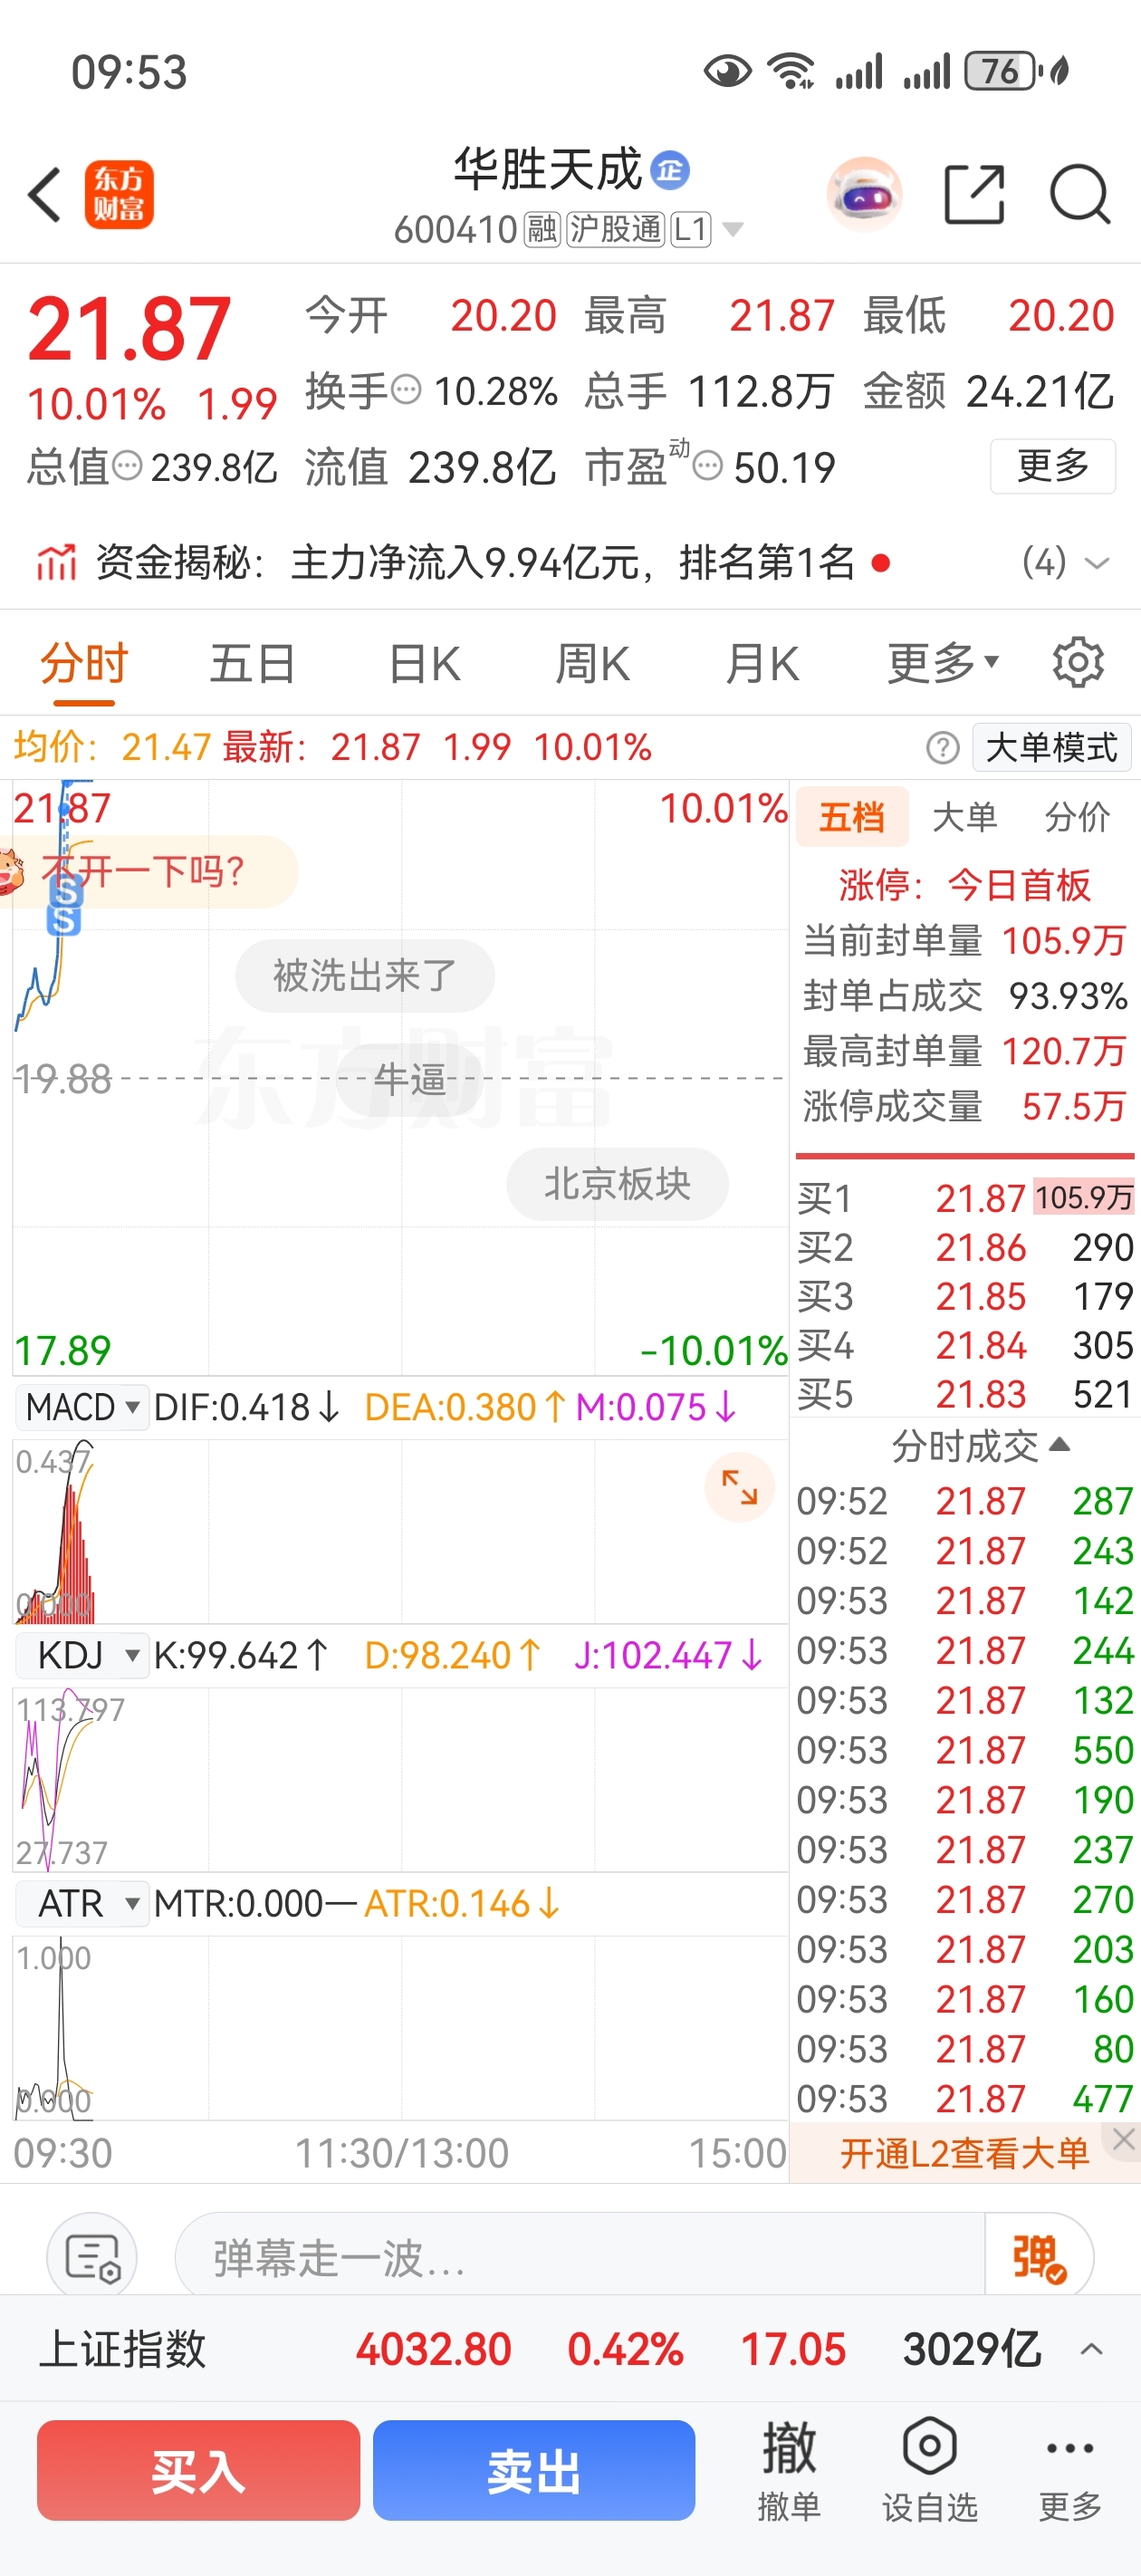1141x2576 pixels.
Task: Go back with the left arrow icon
Action: click(x=45, y=194)
